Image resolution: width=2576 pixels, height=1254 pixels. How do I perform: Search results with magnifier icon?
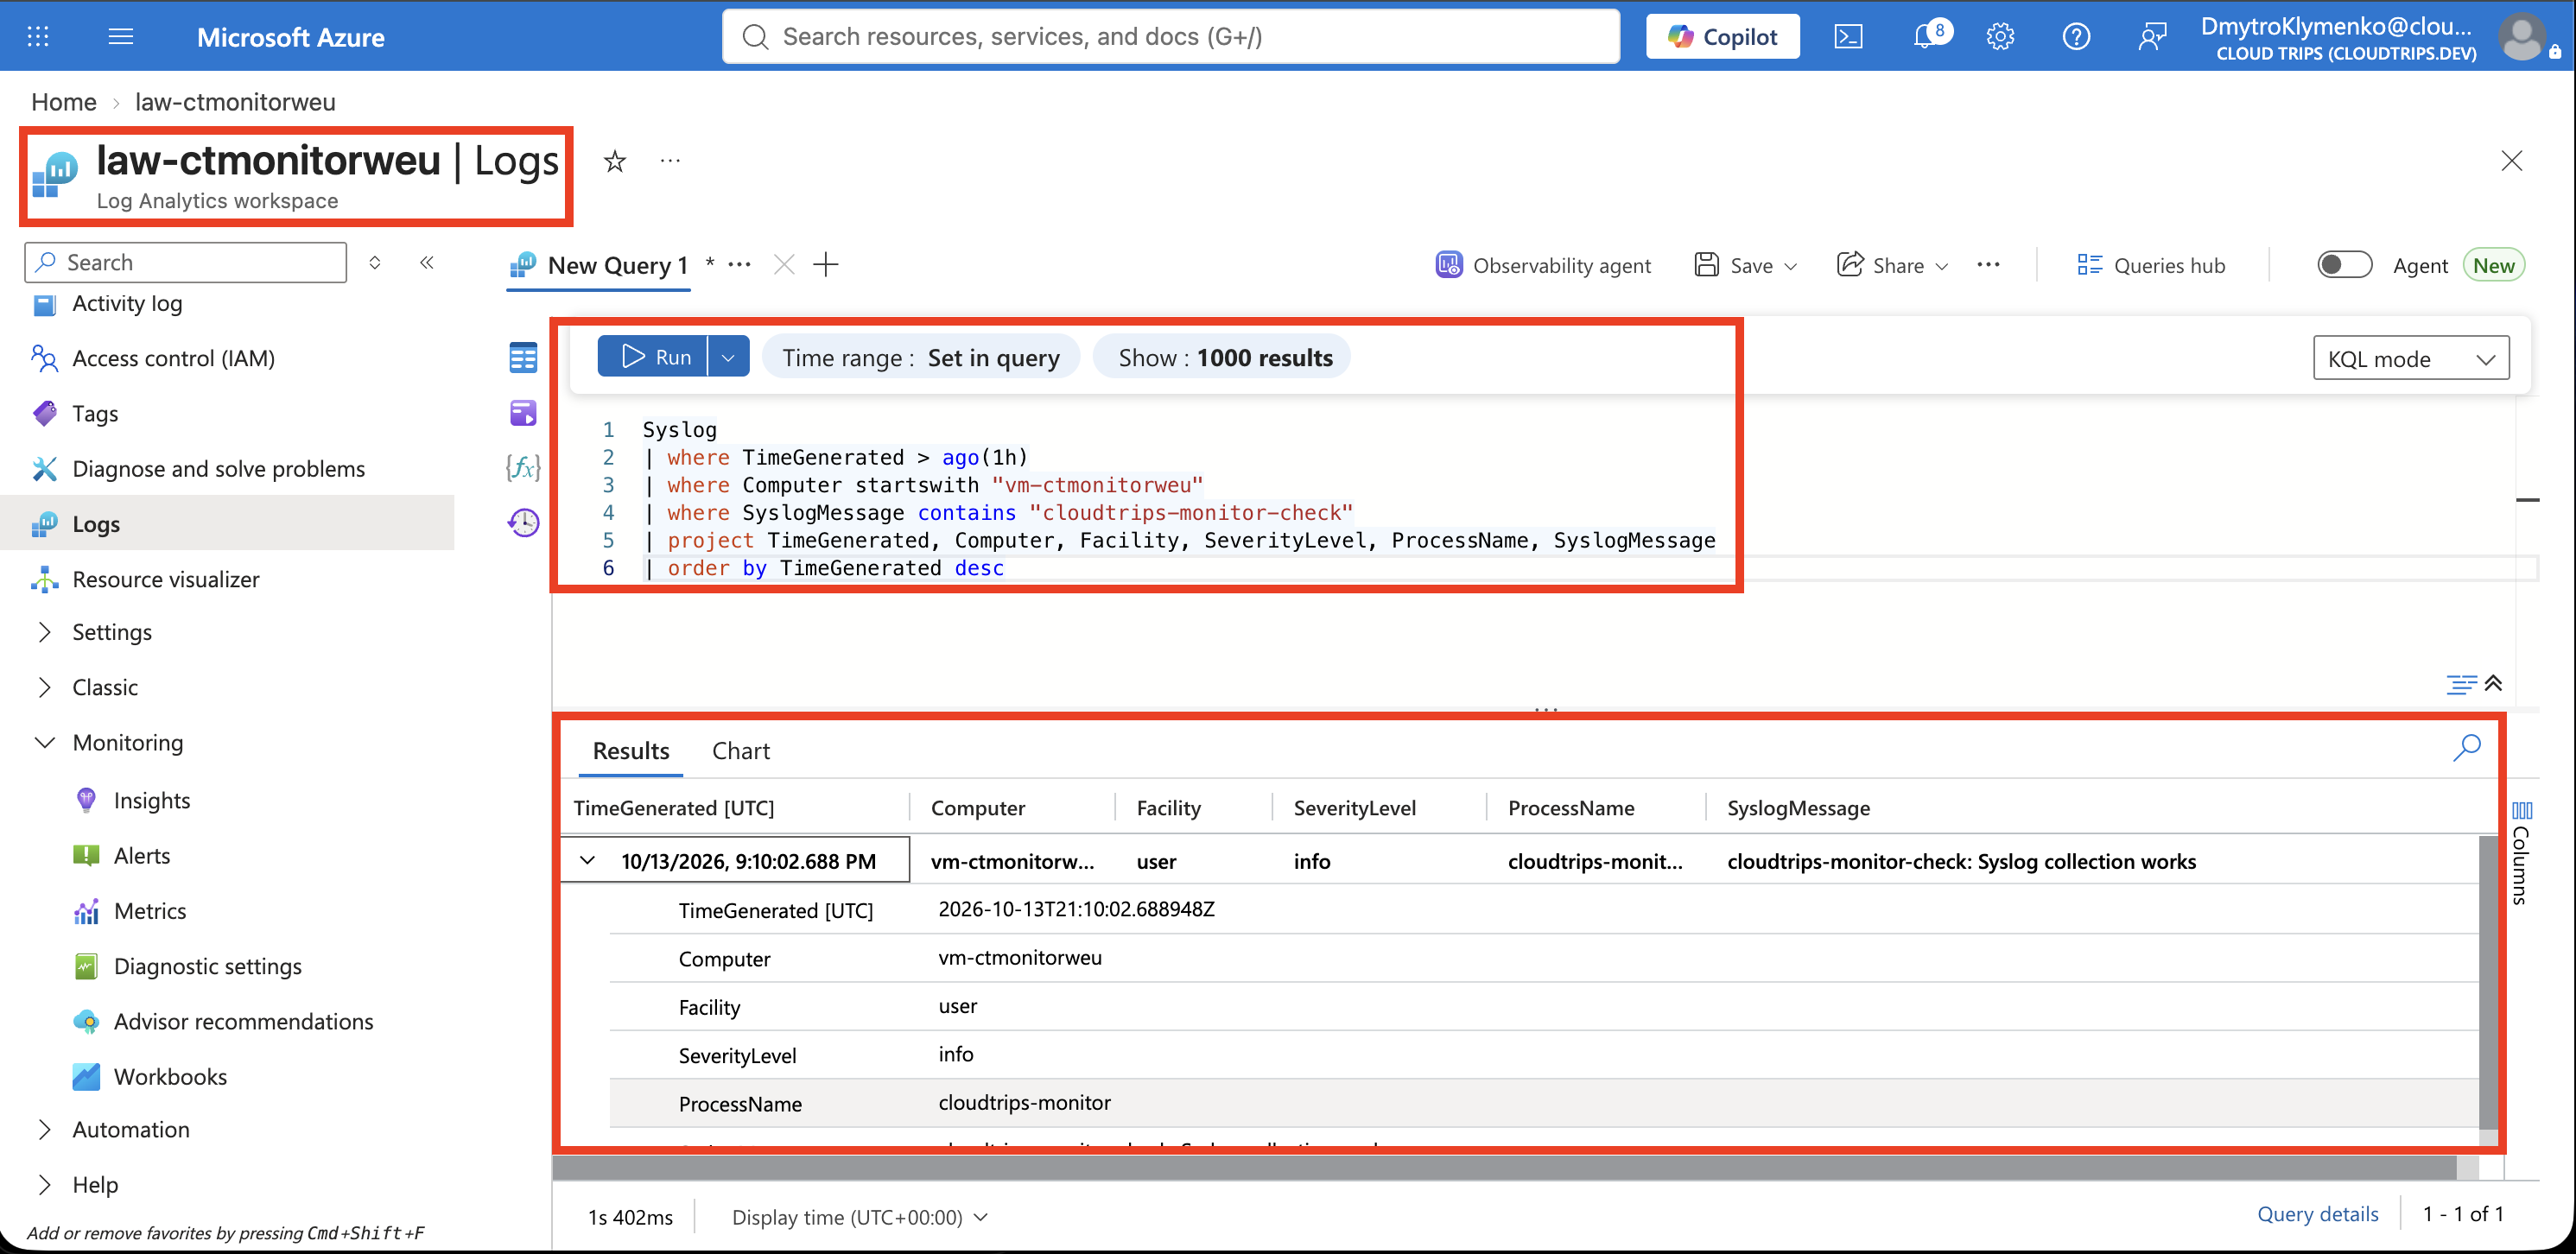[2466, 748]
